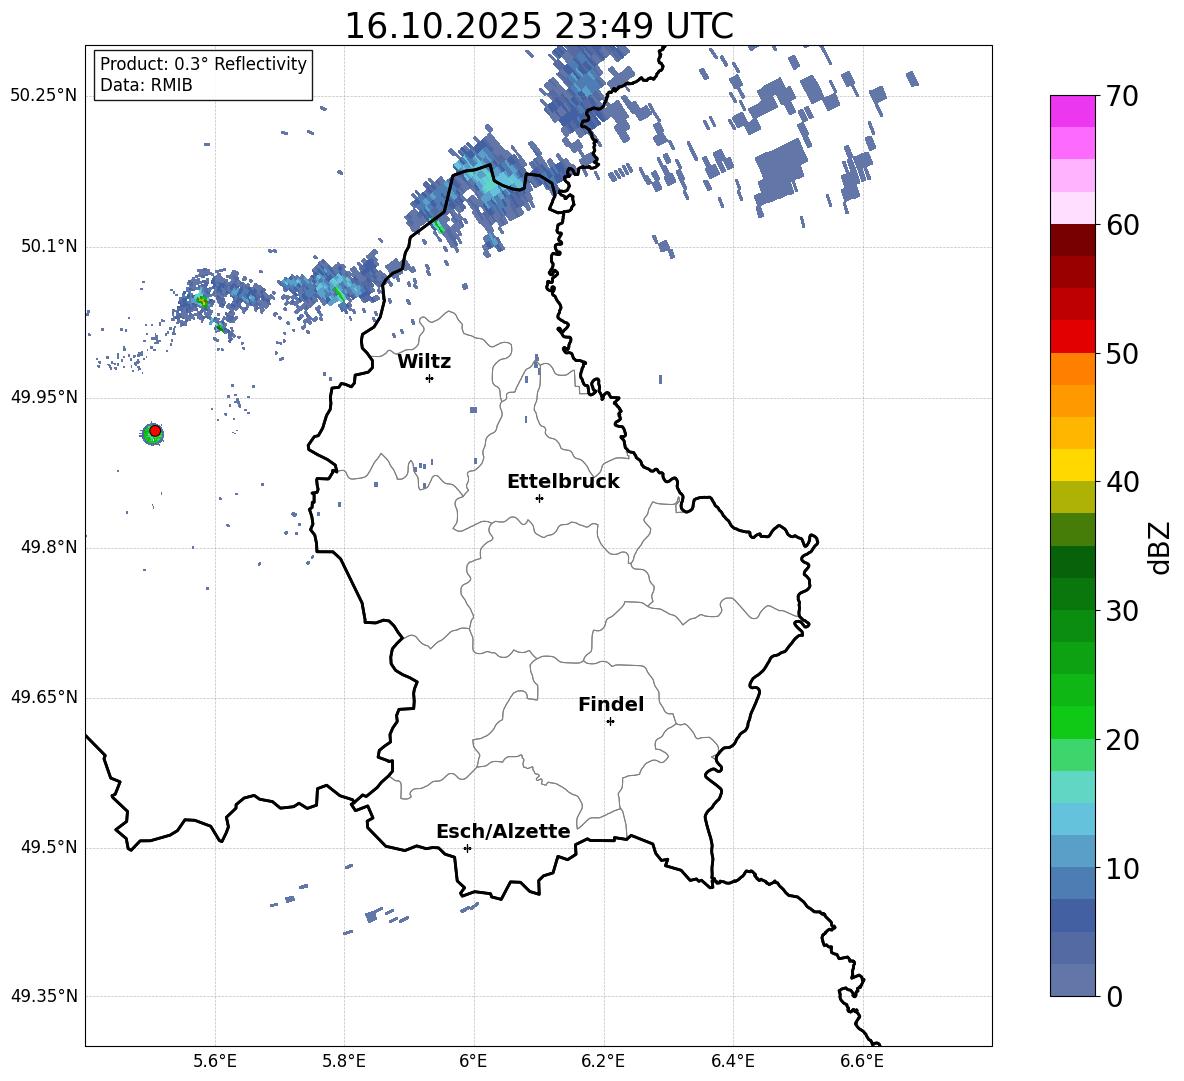Click the Wiltz location cross marker

pos(430,378)
